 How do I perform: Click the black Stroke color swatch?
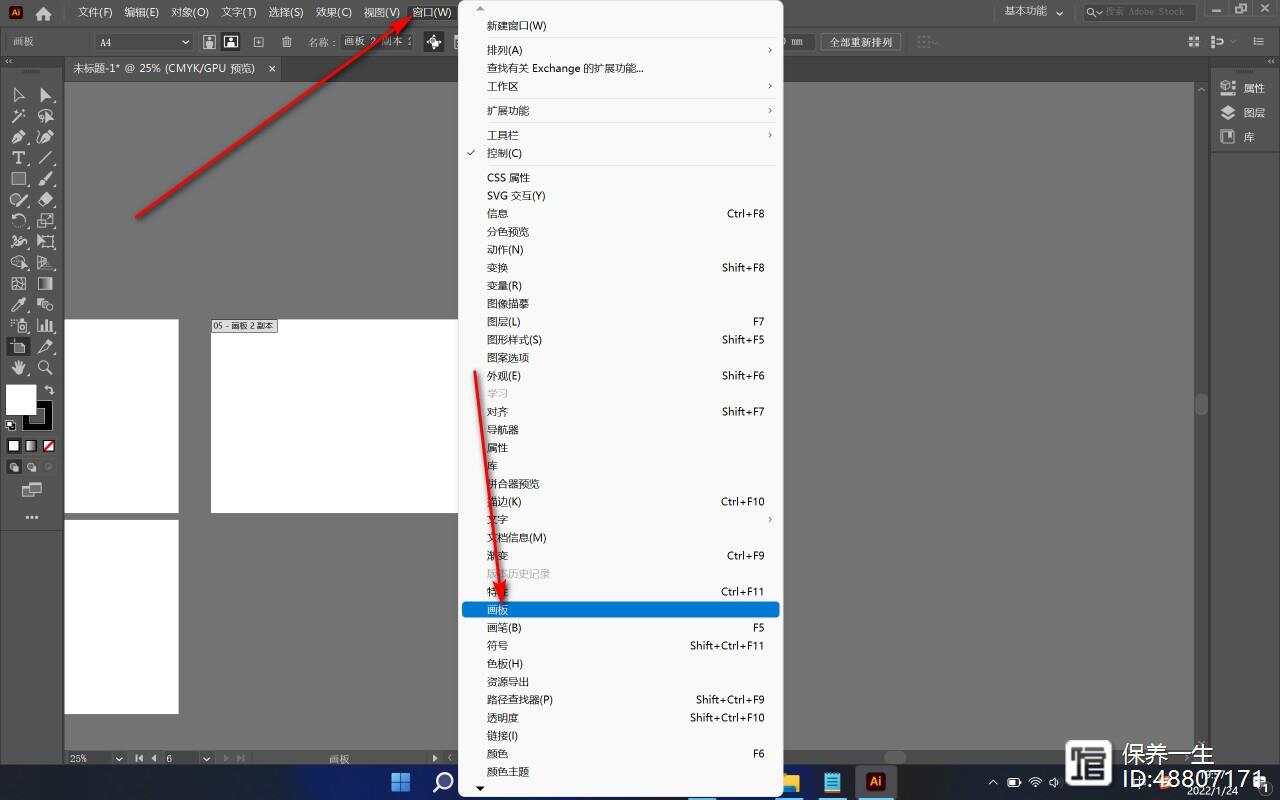click(38, 415)
